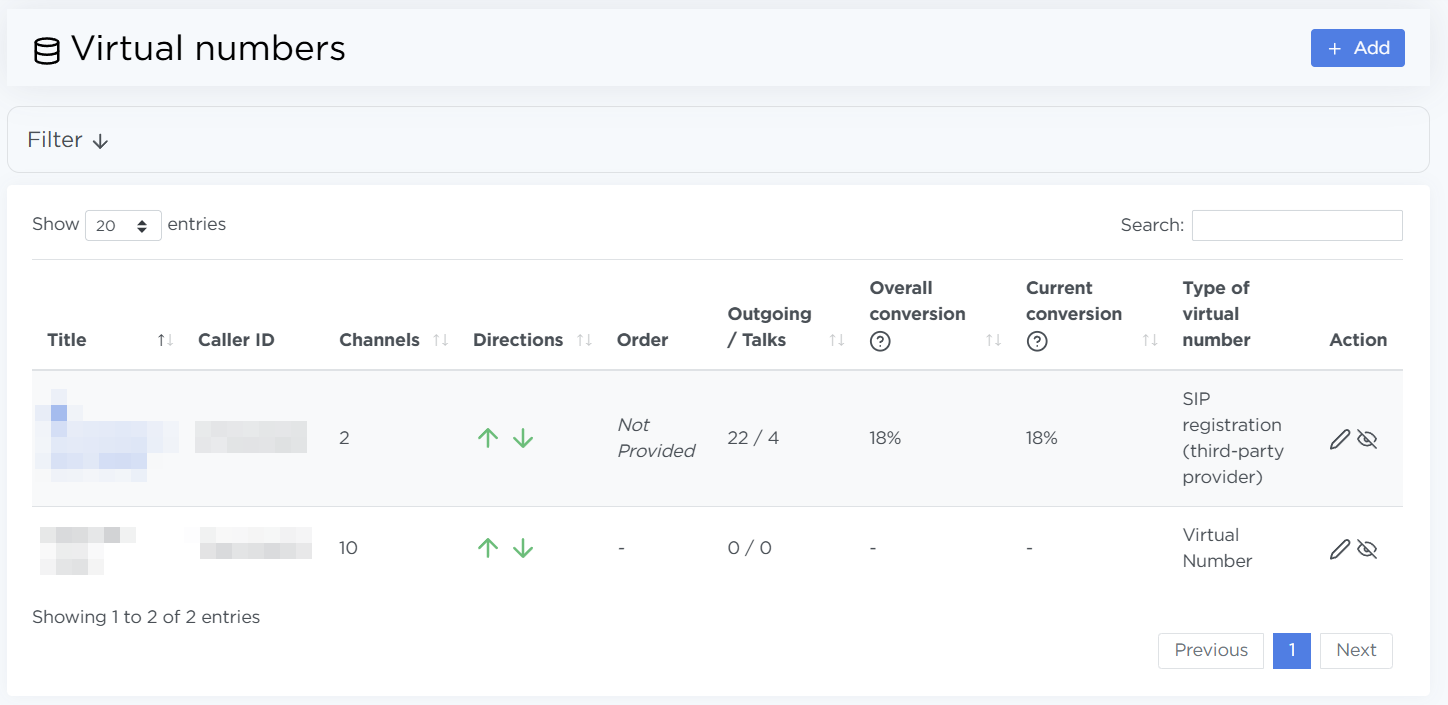Click the Current conversion help question mark
Viewport: 1448px width, 705px height.
point(1037,341)
